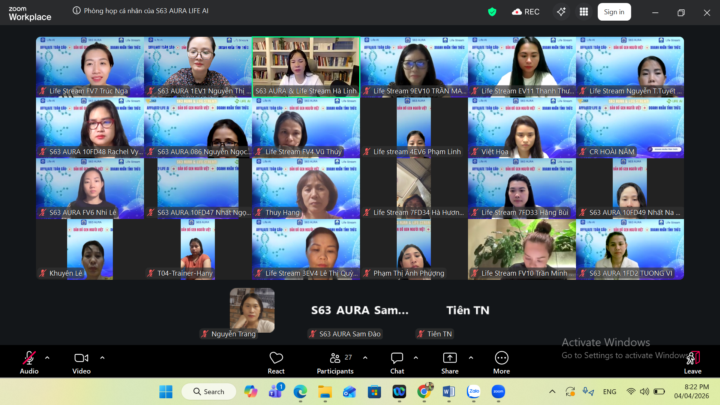This screenshot has height=405, width=720.
Task: Select Life Stream FV7 Trúc Nga video tile
Action: click(90, 67)
